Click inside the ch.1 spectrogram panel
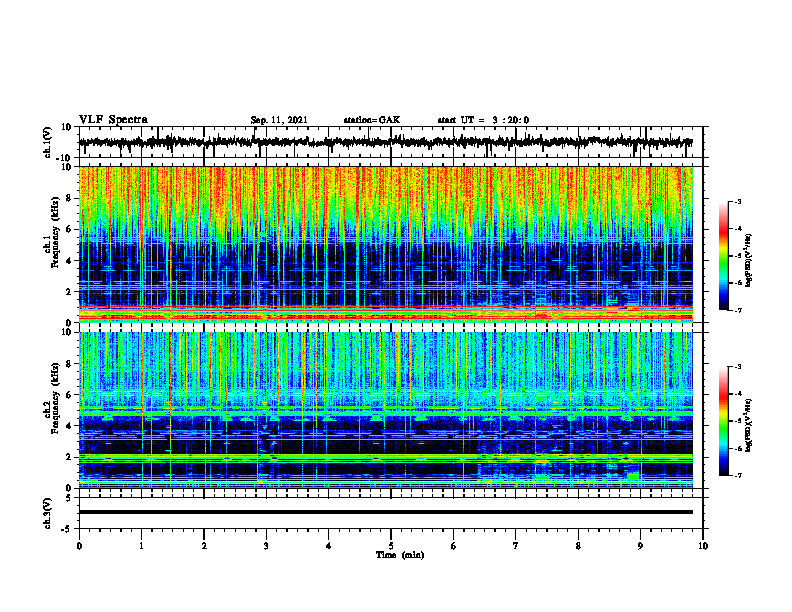This screenshot has height=612, width=792. click(386, 244)
